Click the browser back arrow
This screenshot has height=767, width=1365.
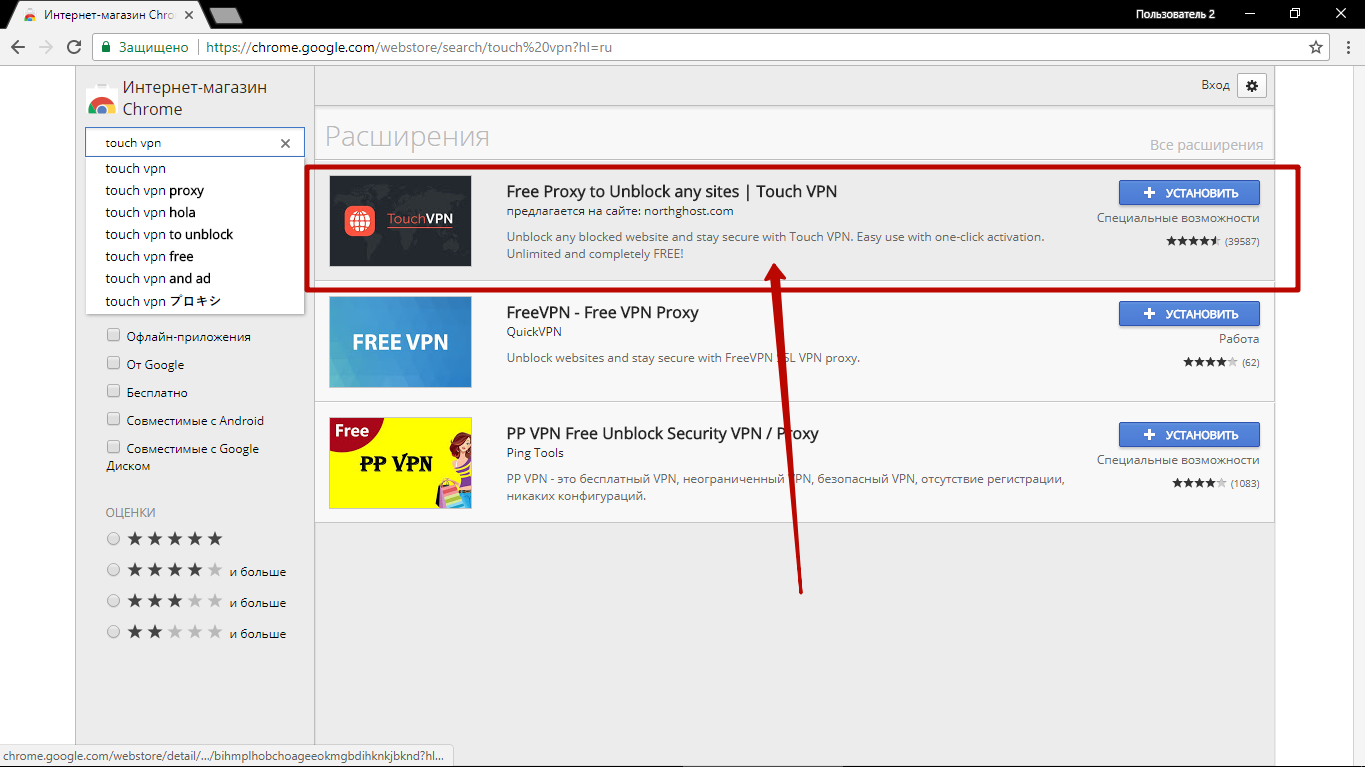tap(18, 47)
